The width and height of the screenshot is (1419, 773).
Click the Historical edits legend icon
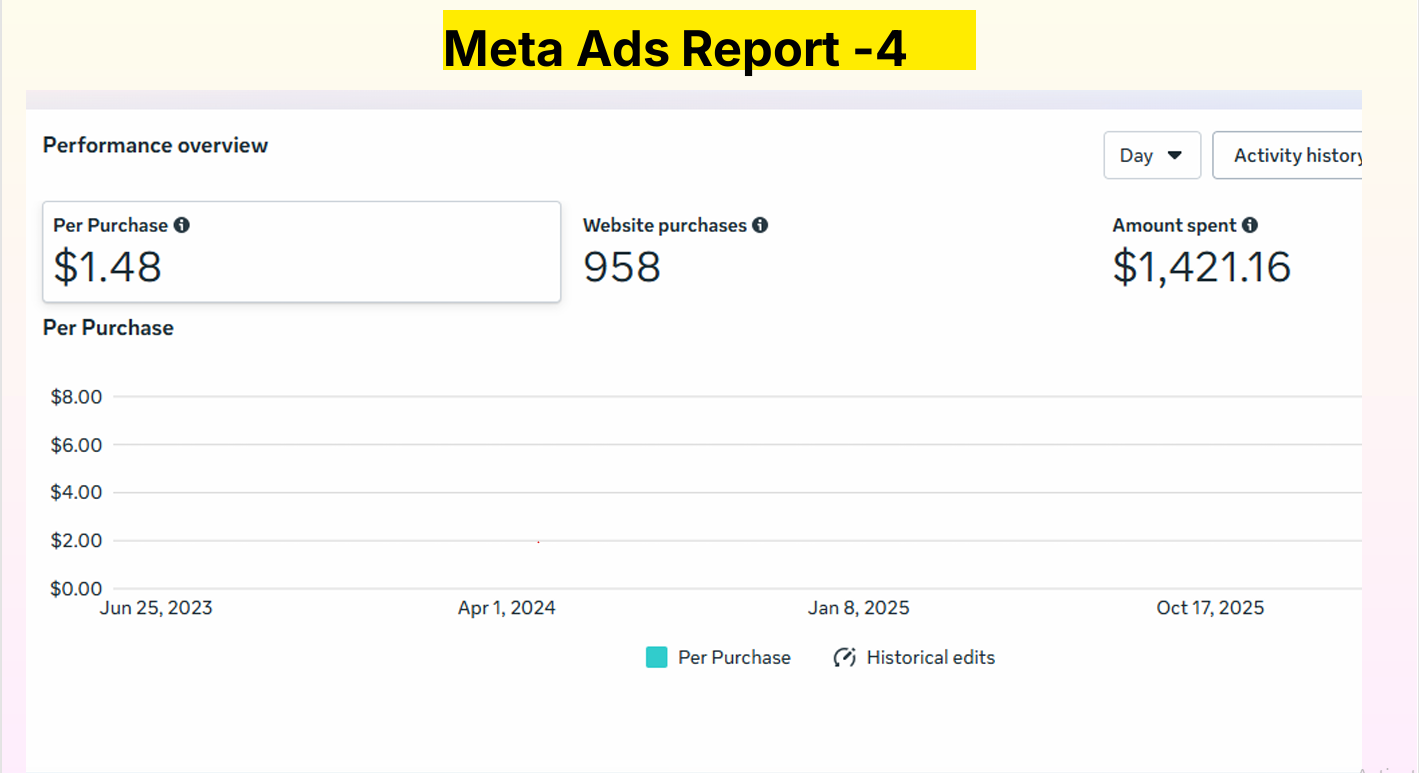coord(845,657)
